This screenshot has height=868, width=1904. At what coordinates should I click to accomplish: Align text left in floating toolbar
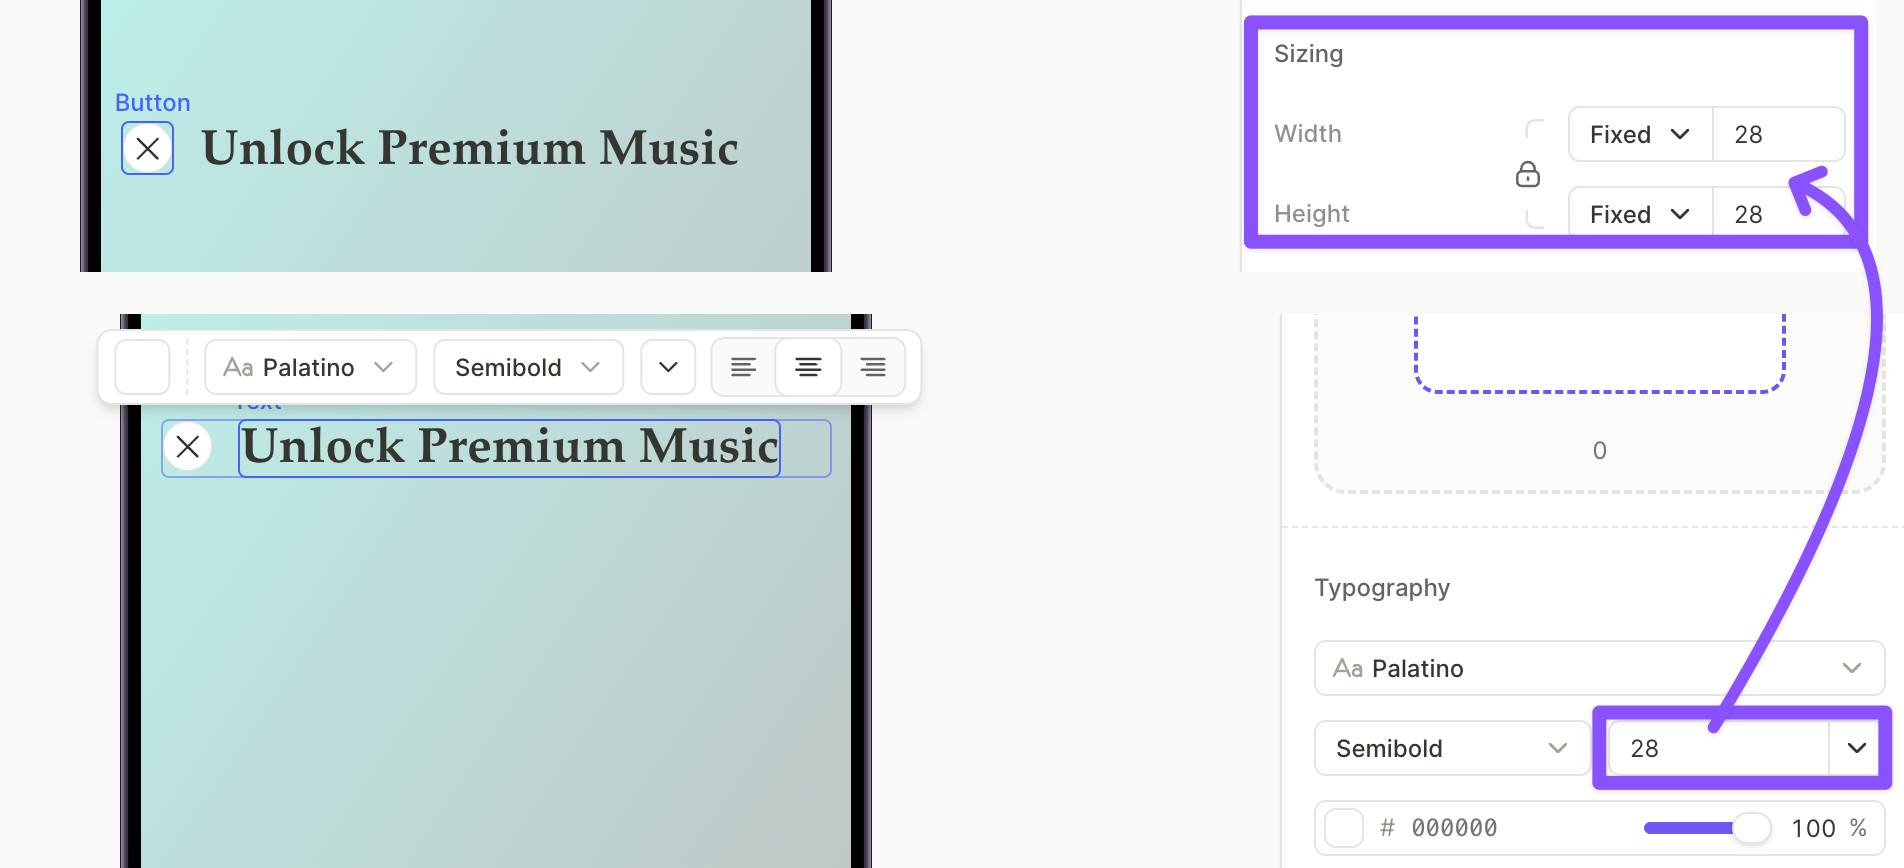743,367
